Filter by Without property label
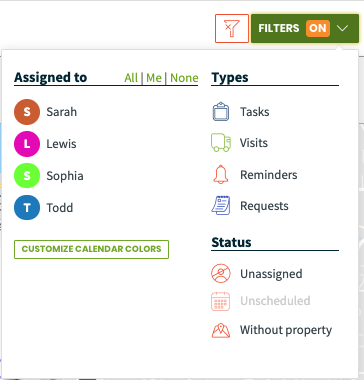 (286, 330)
